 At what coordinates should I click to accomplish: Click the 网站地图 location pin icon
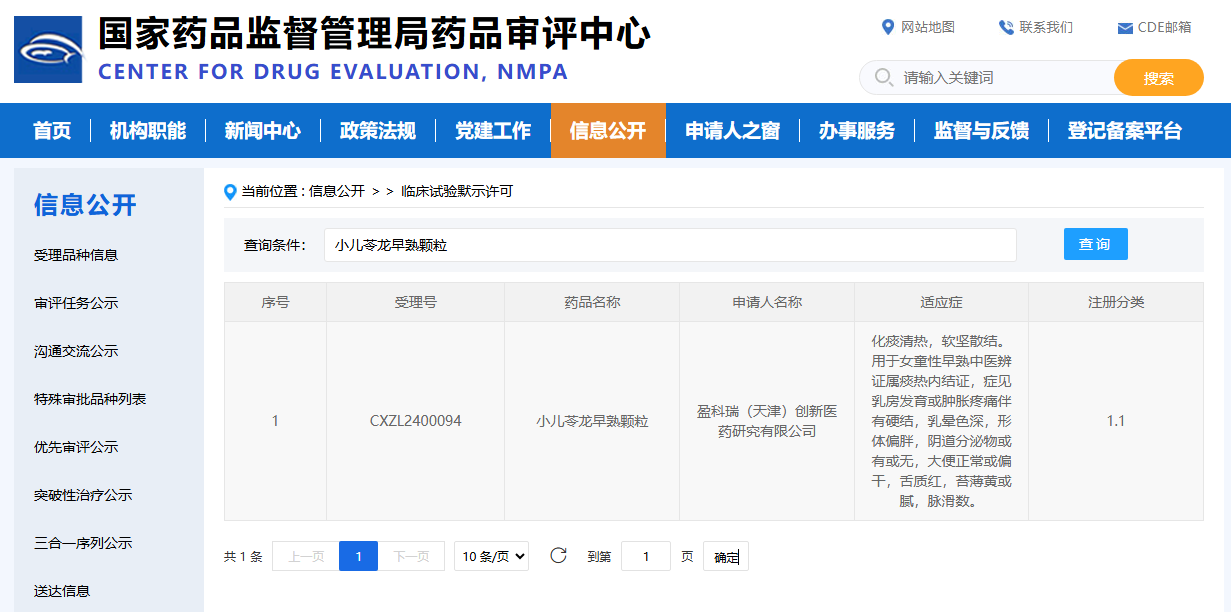pos(887,27)
